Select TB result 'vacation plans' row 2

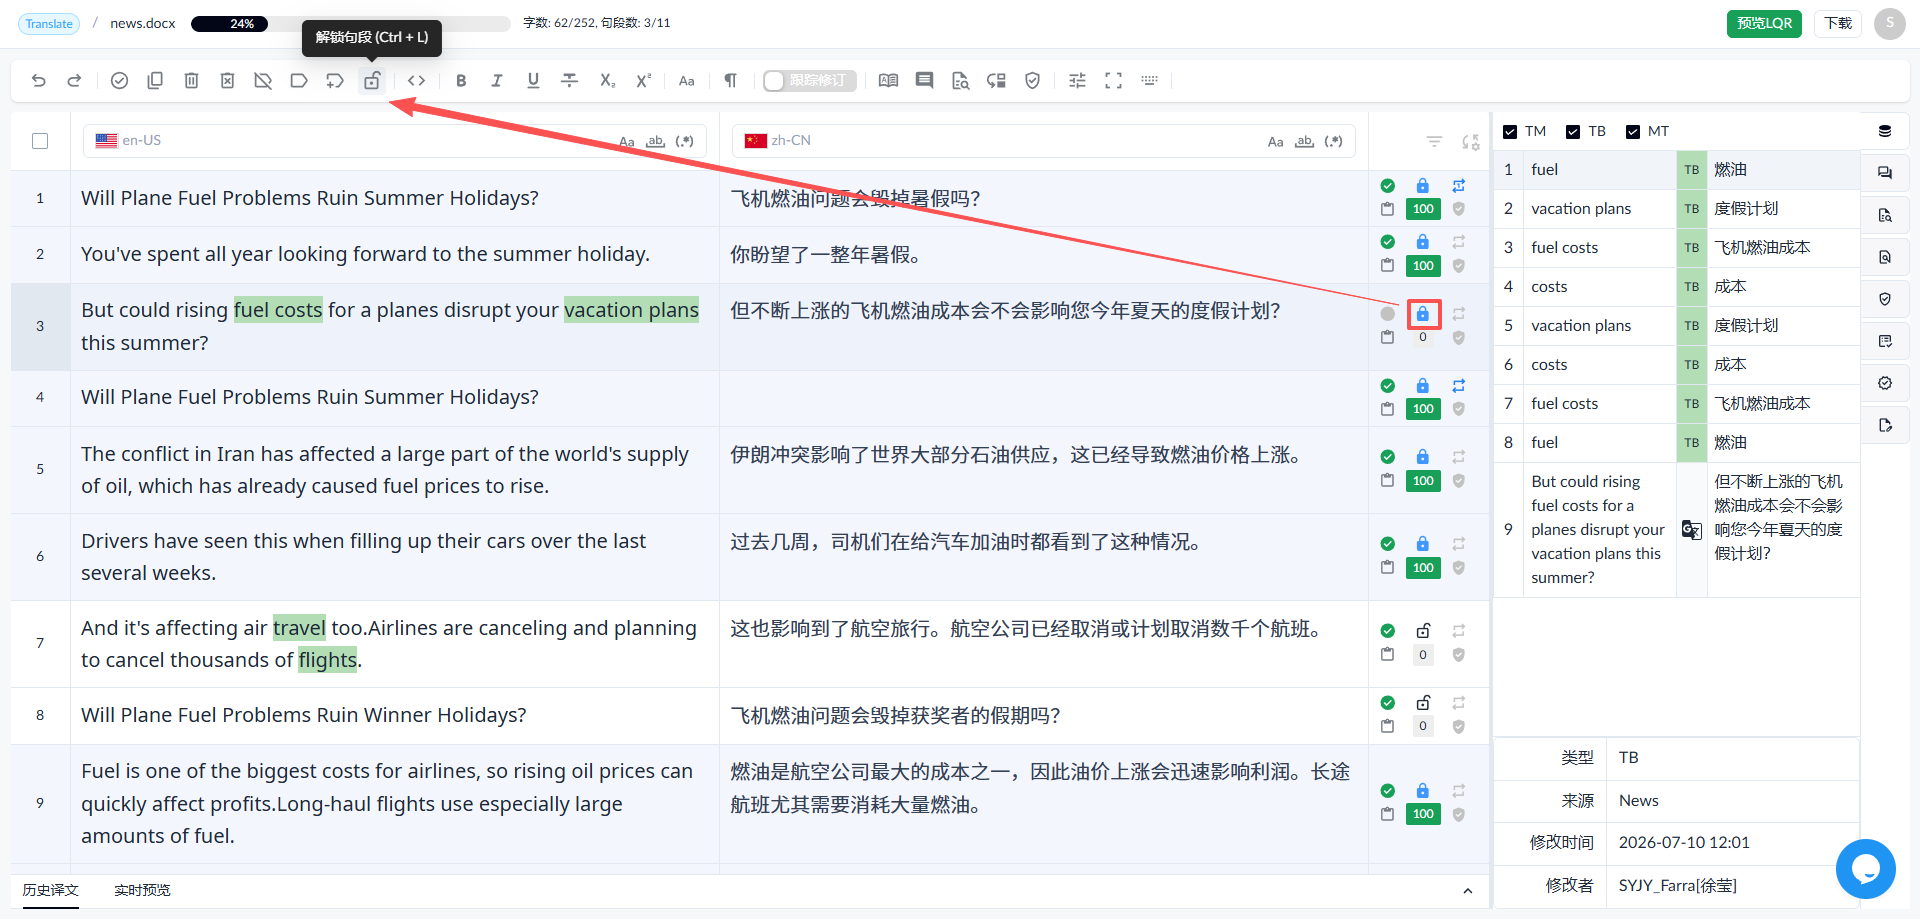1677,209
